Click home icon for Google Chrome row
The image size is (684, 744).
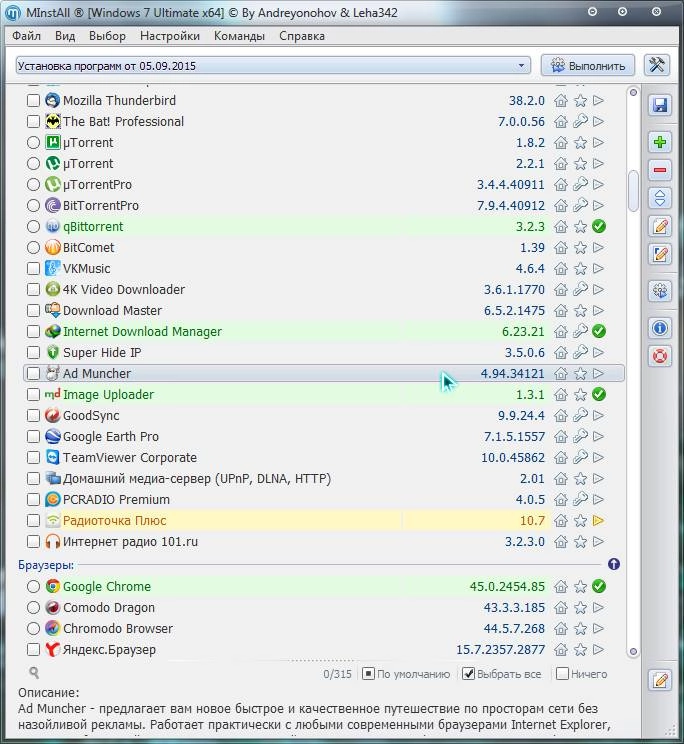pyautogui.click(x=561, y=586)
